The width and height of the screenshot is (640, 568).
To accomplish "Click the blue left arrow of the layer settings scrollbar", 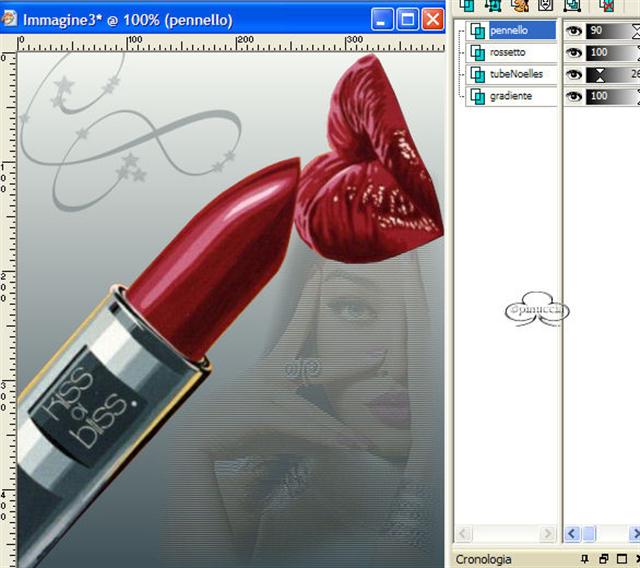I will 572,533.
